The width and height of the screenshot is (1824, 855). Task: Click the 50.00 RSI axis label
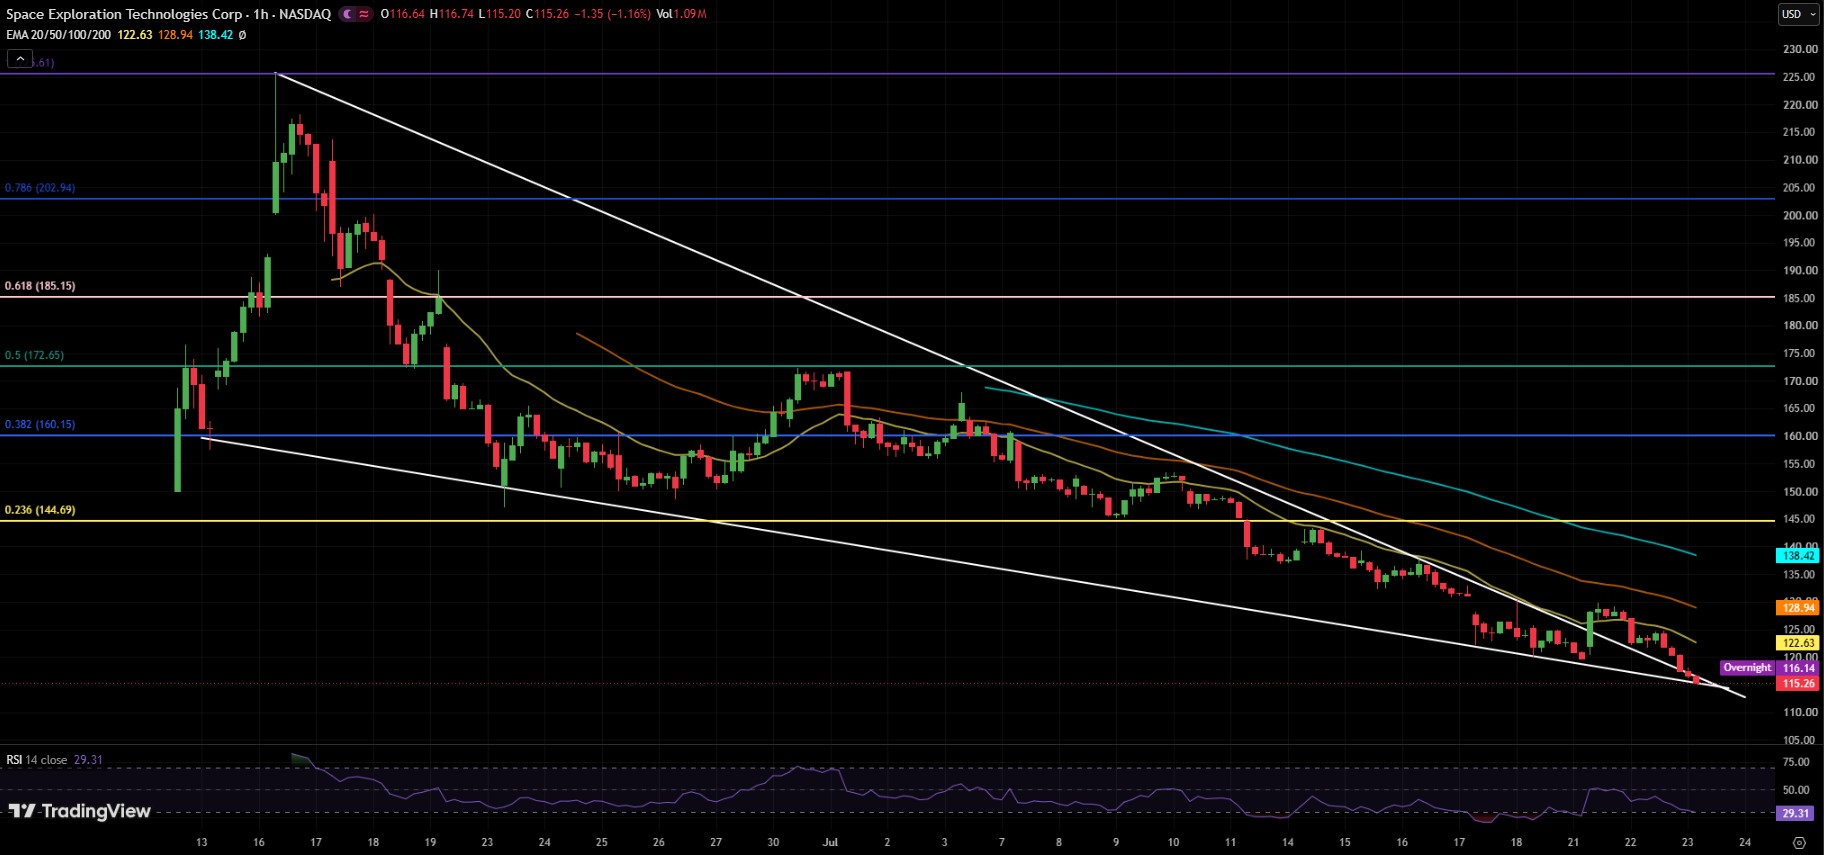click(x=1796, y=790)
